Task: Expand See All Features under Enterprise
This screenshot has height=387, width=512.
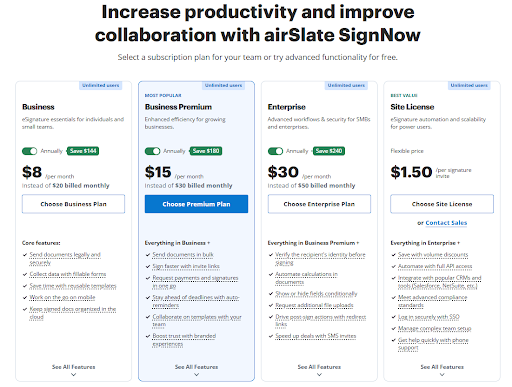Action: (x=319, y=370)
